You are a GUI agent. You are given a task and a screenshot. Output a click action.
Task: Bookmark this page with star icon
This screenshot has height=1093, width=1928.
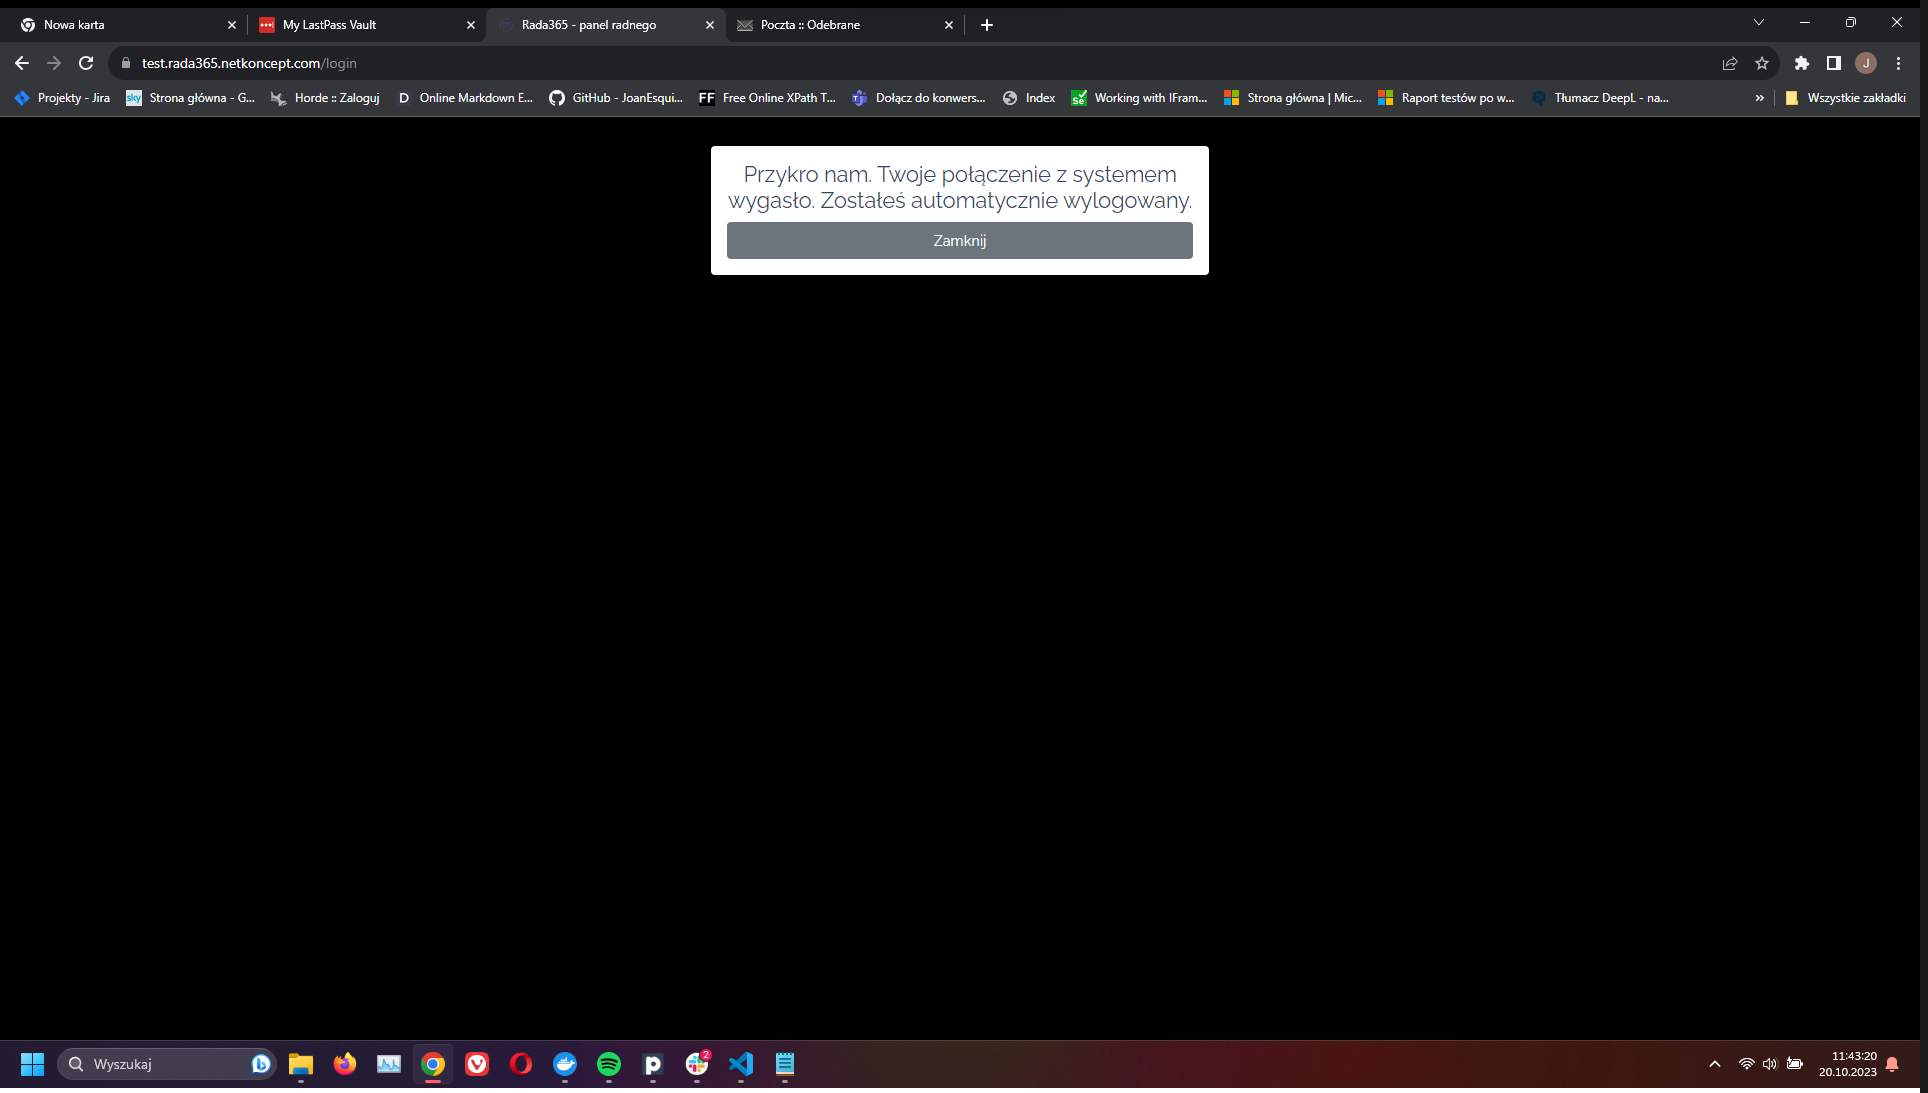1762,63
